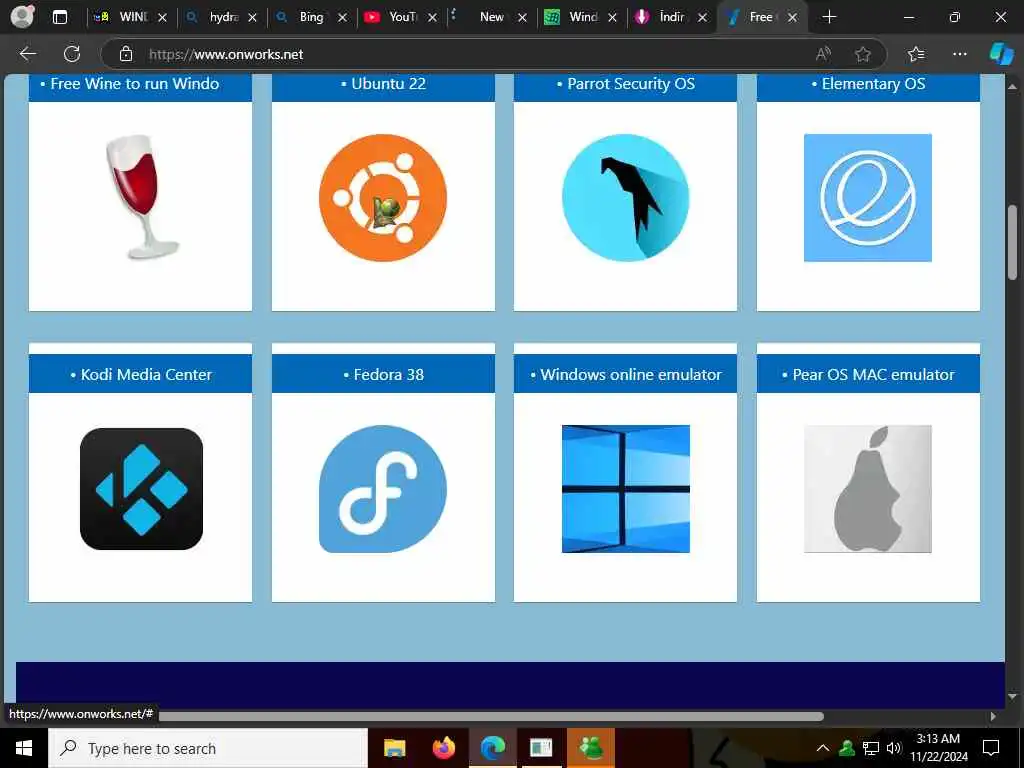
Task: Click the Type here to search box
Action: [208, 748]
